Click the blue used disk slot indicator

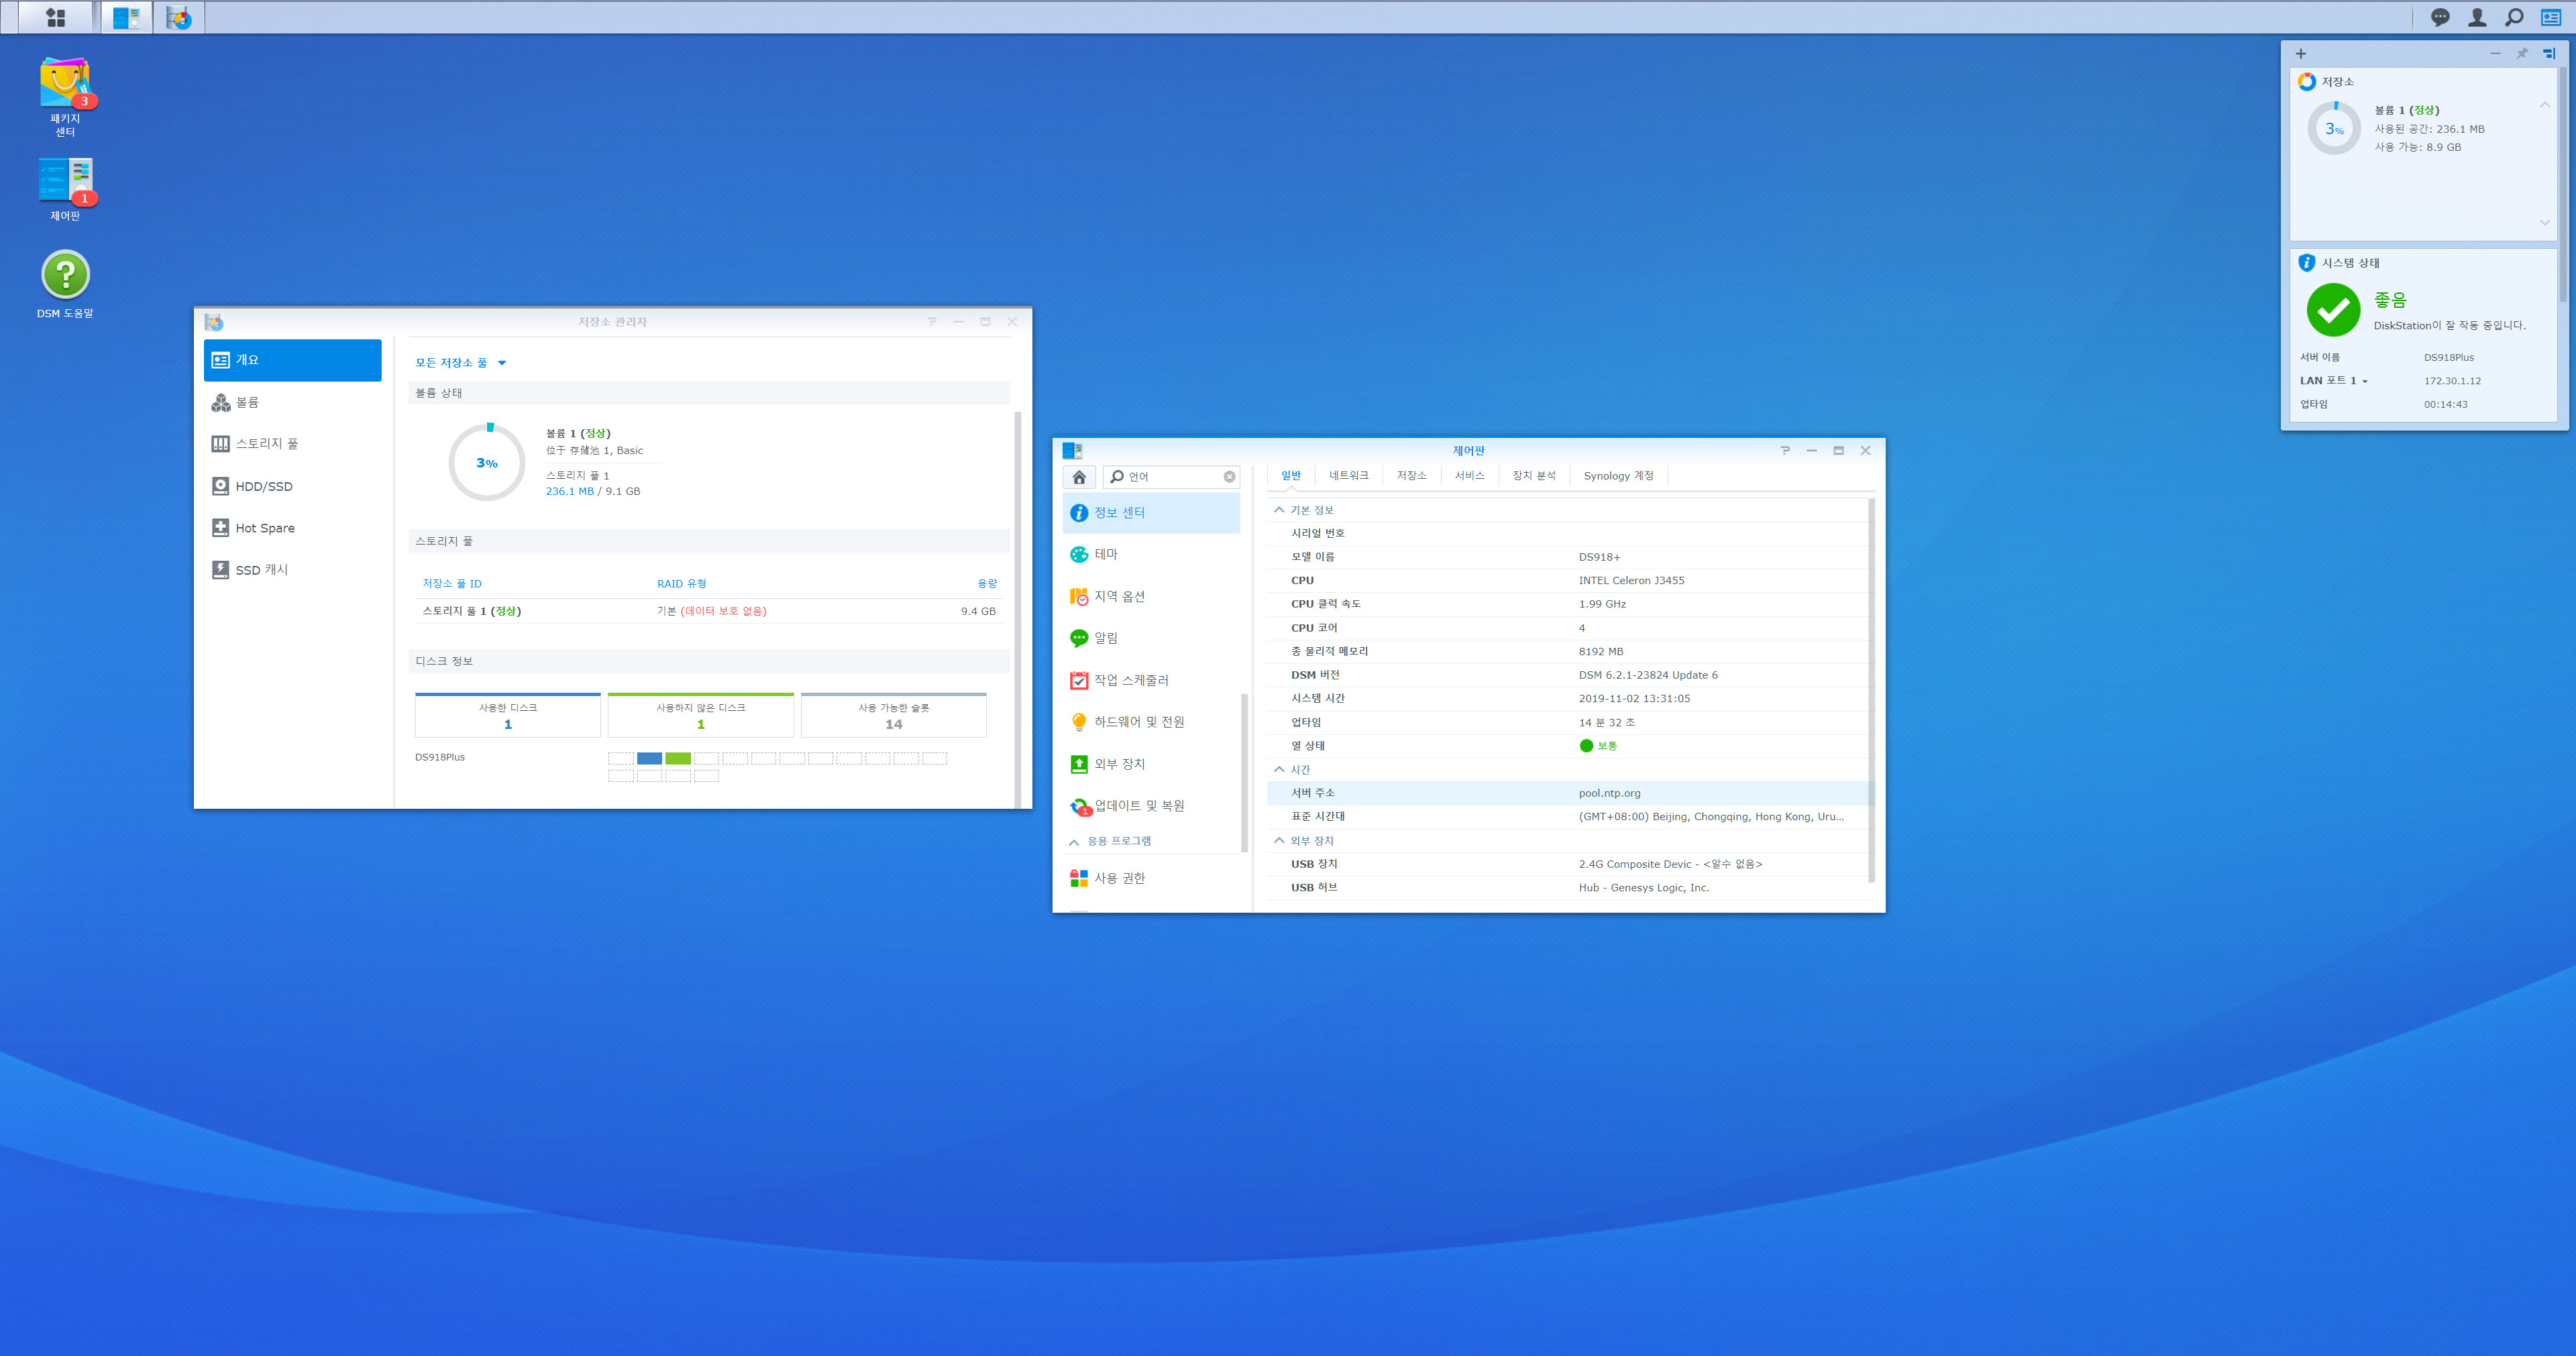click(x=649, y=758)
